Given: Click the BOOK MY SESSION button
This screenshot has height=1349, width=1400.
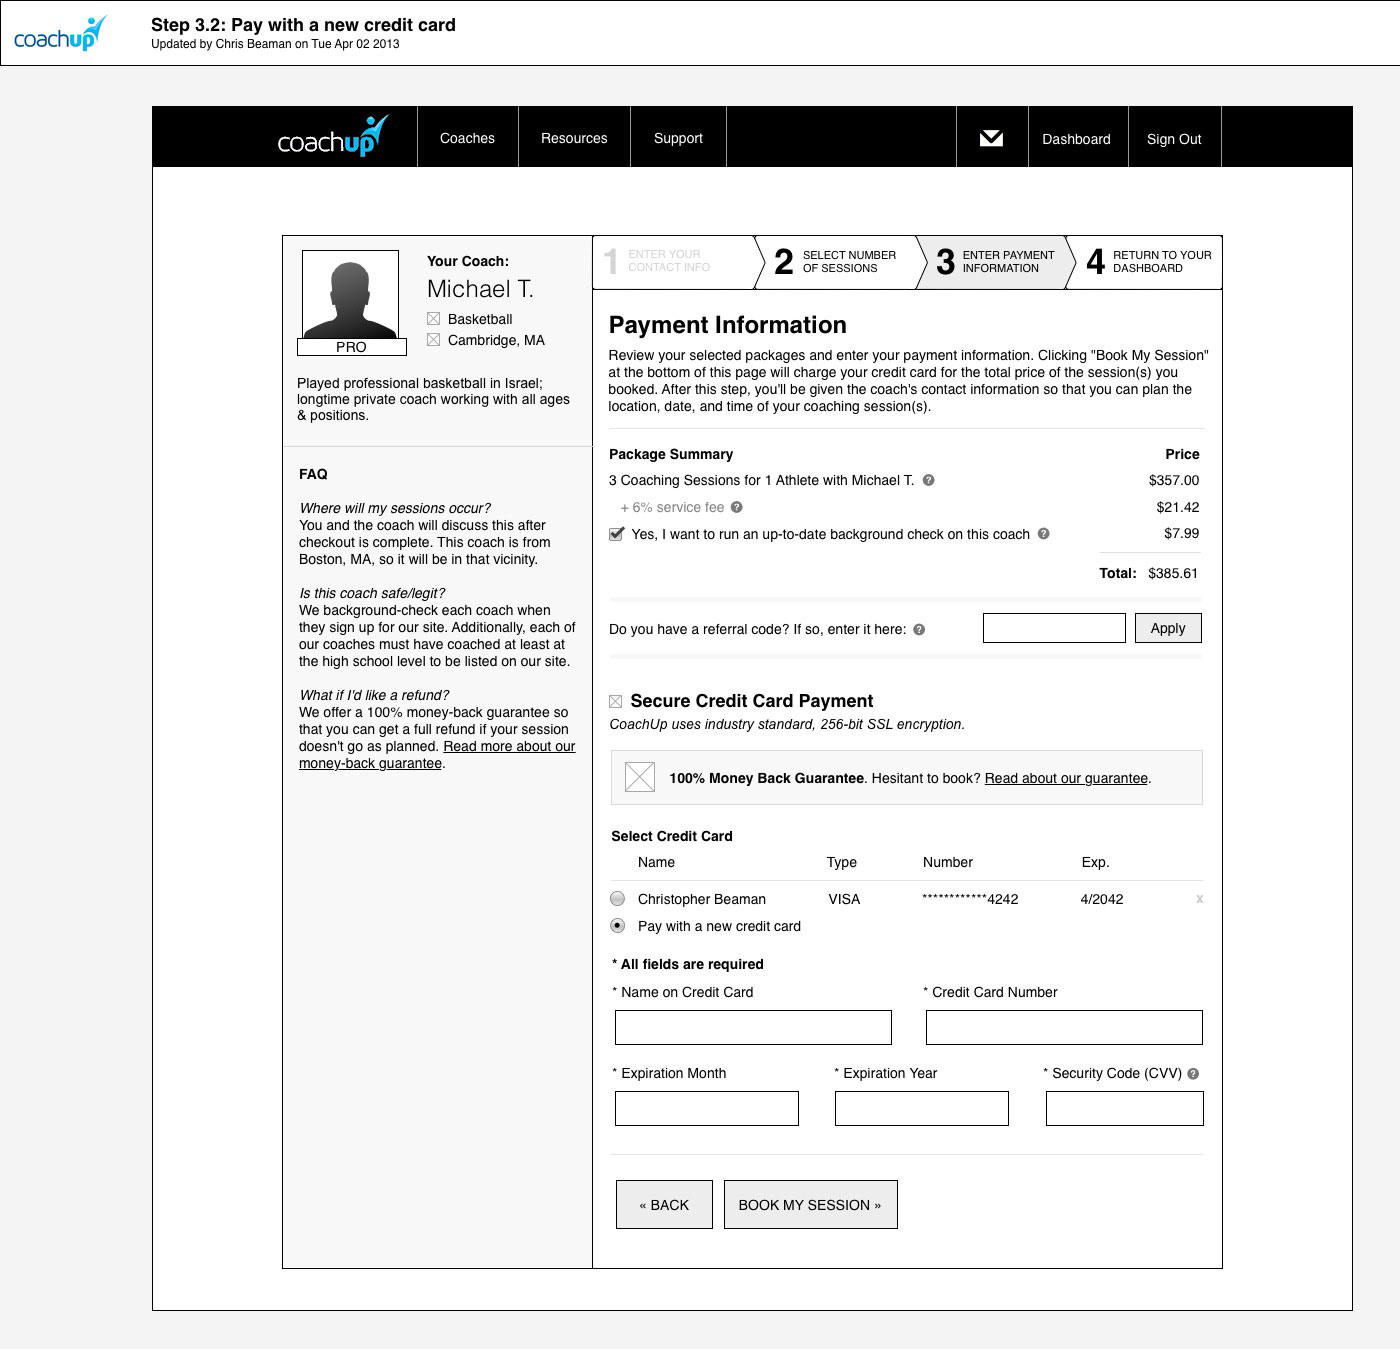Looking at the screenshot, I should [810, 1204].
